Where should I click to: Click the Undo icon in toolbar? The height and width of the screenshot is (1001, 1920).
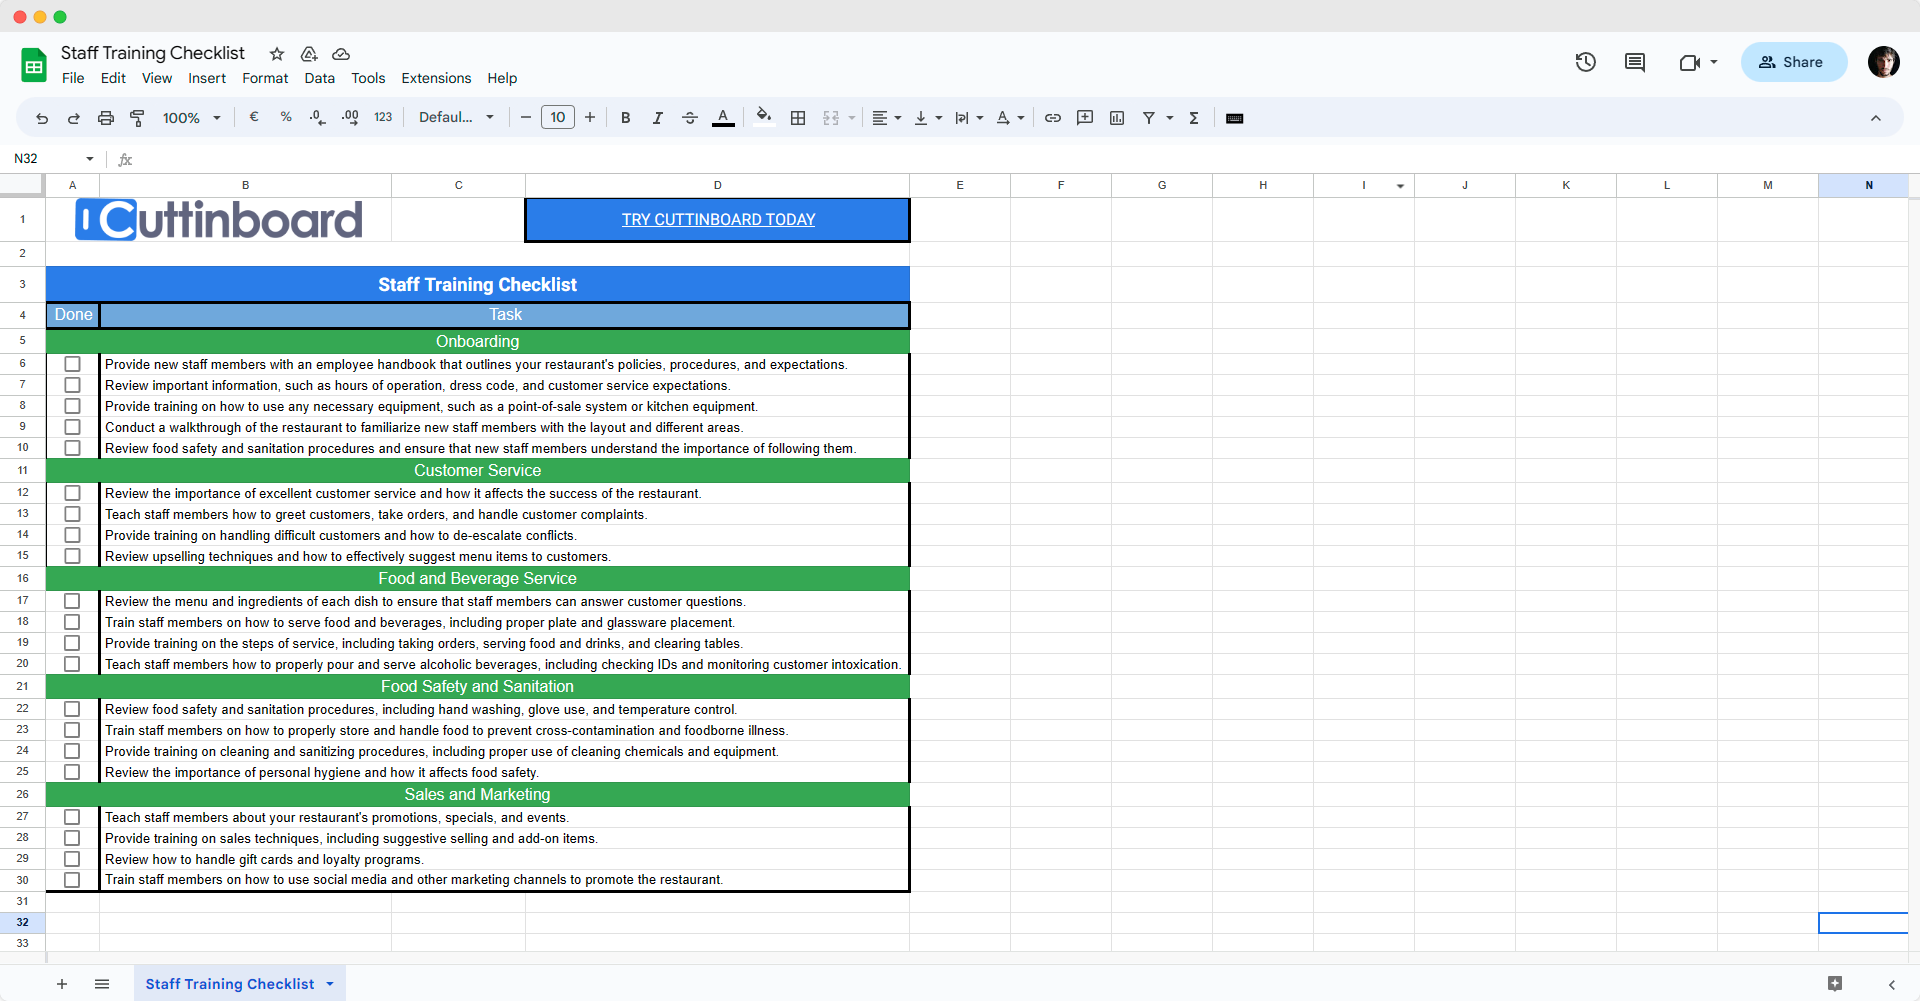pyautogui.click(x=42, y=118)
